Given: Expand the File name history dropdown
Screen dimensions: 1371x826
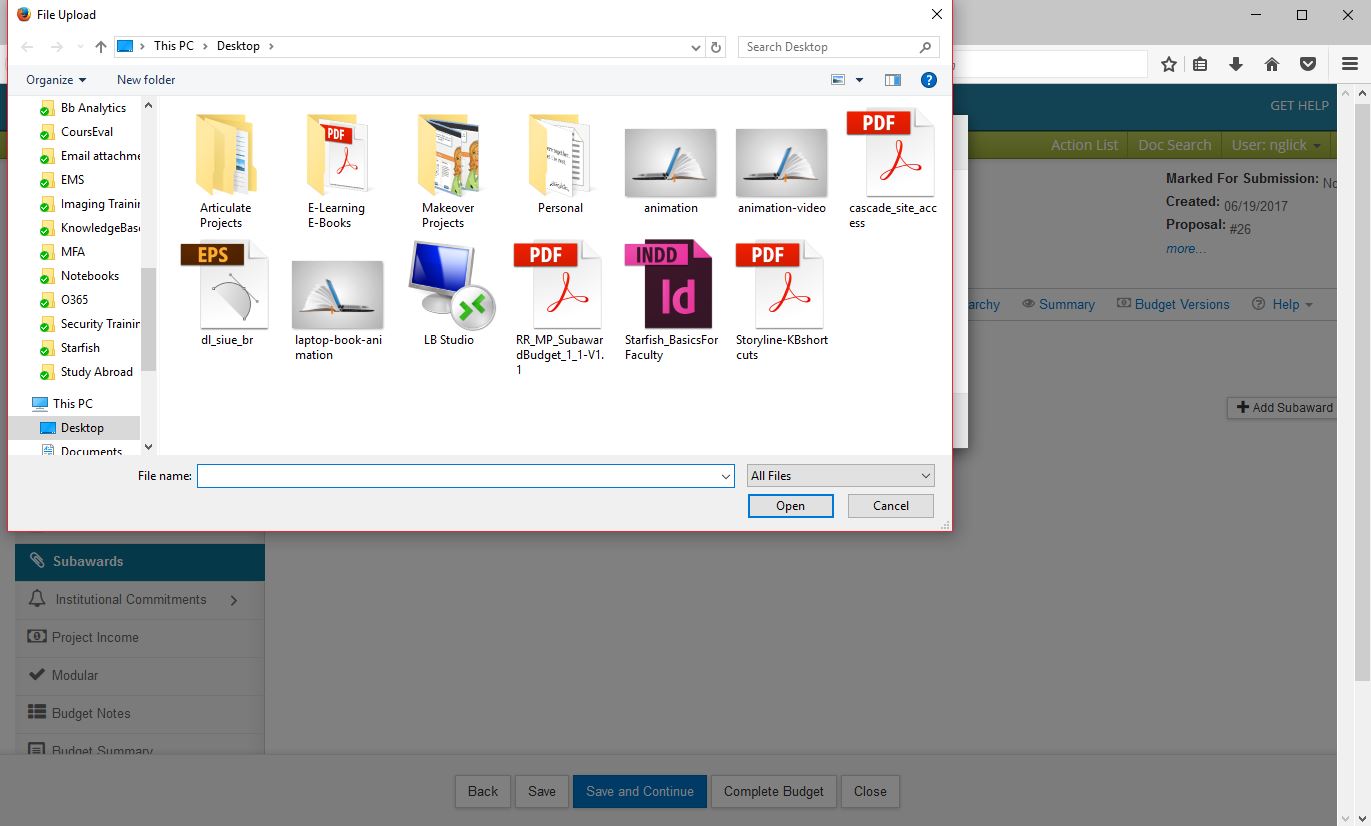Looking at the screenshot, I should click(x=726, y=477).
